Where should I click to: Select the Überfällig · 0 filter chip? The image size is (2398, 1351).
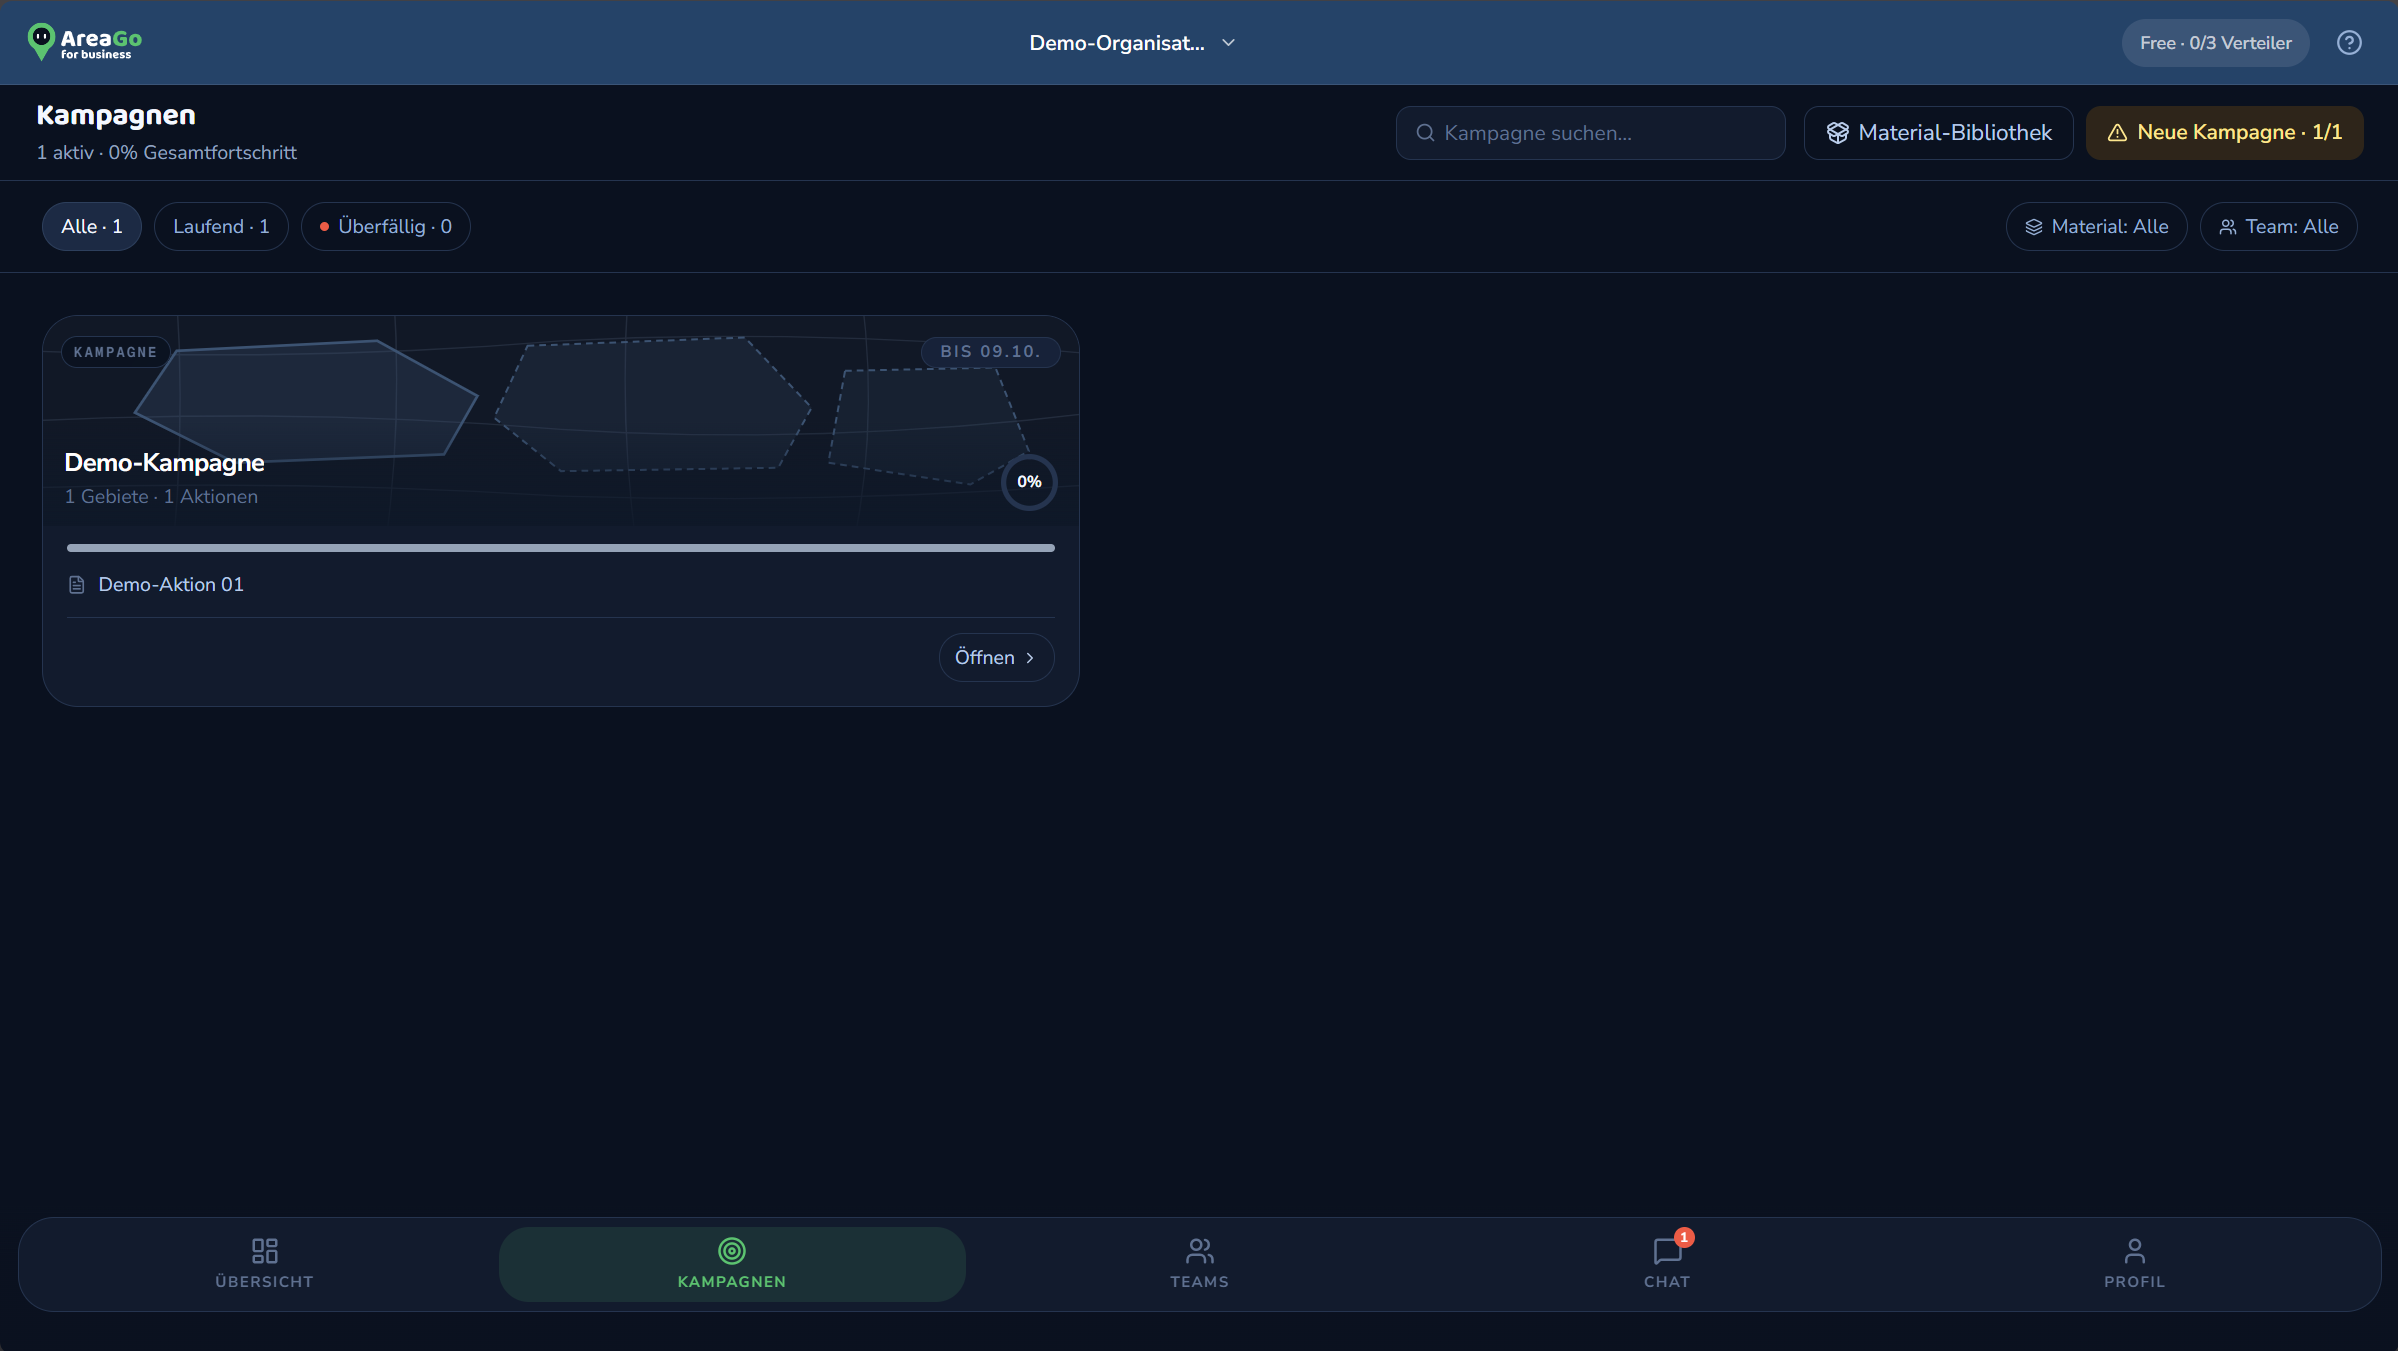[x=385, y=227]
